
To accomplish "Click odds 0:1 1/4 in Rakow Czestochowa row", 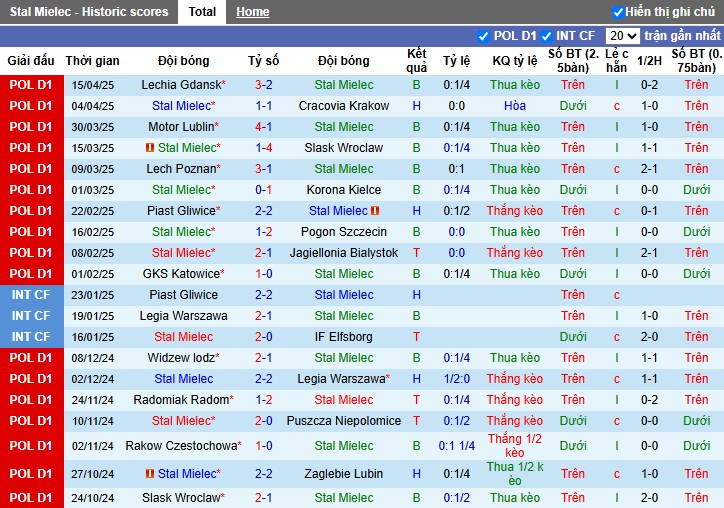I will (x=457, y=446).
